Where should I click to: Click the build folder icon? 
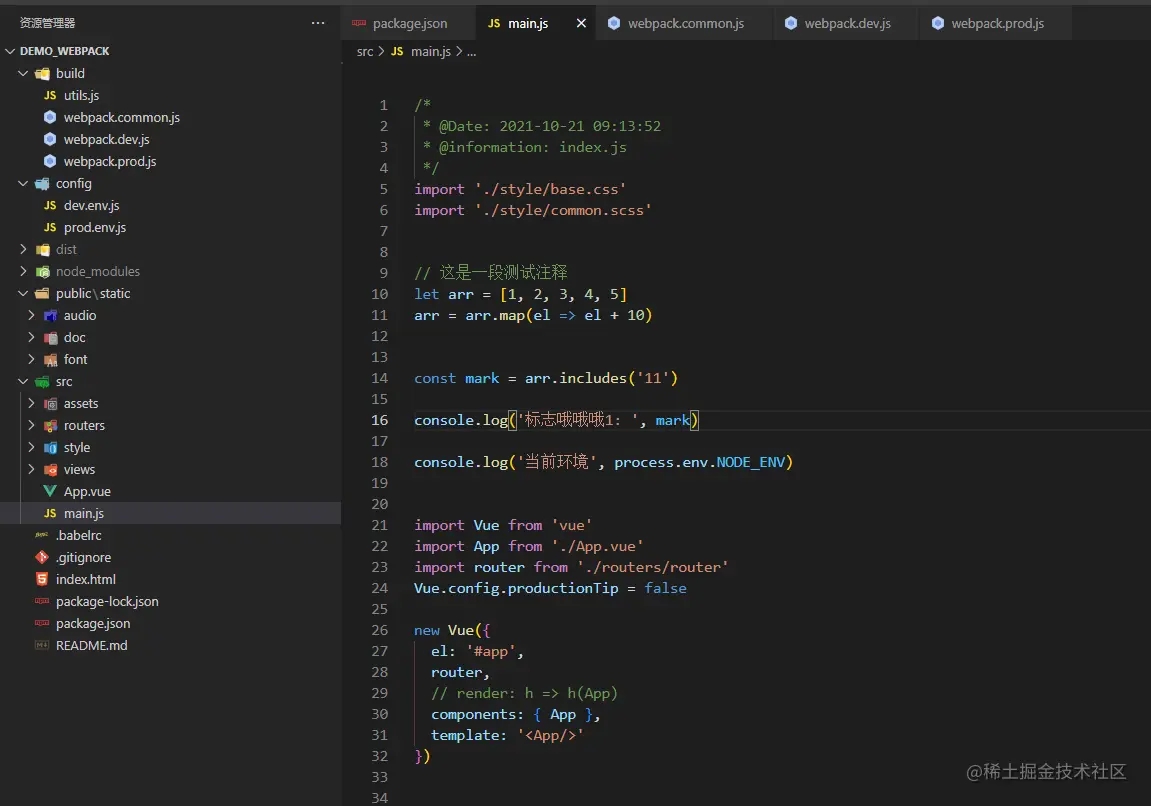pos(43,73)
